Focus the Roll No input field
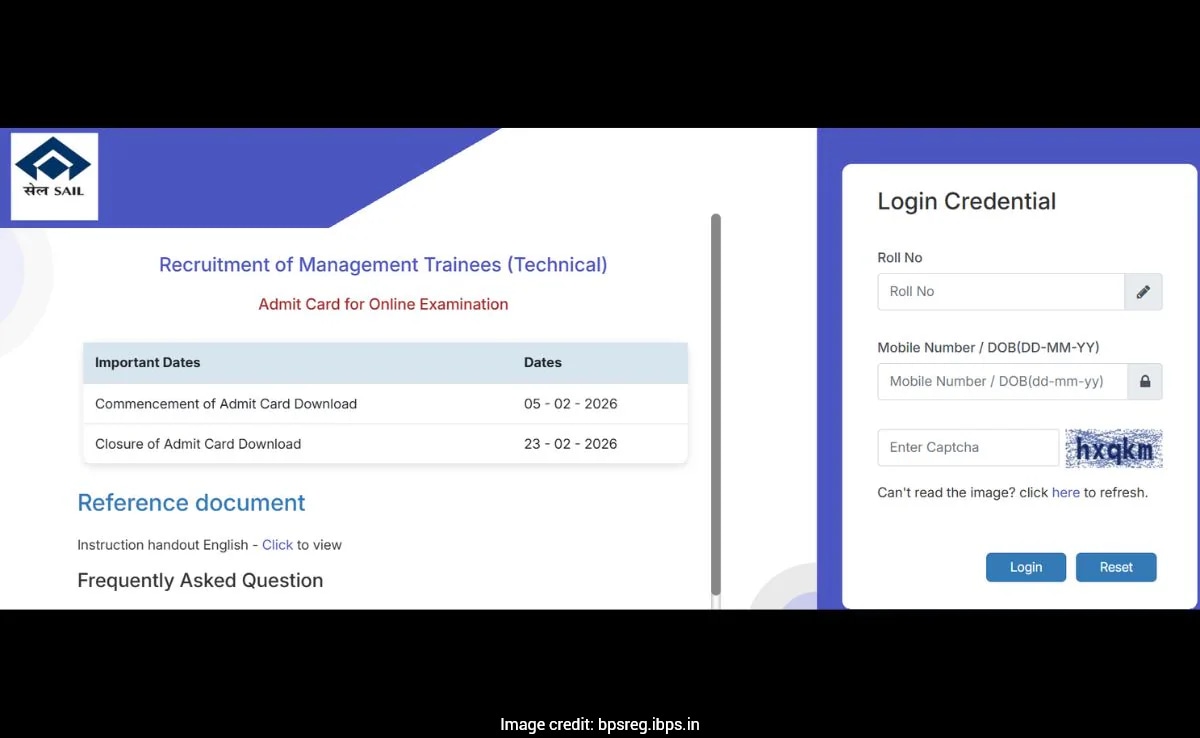This screenshot has width=1200, height=738. click(x=1000, y=292)
